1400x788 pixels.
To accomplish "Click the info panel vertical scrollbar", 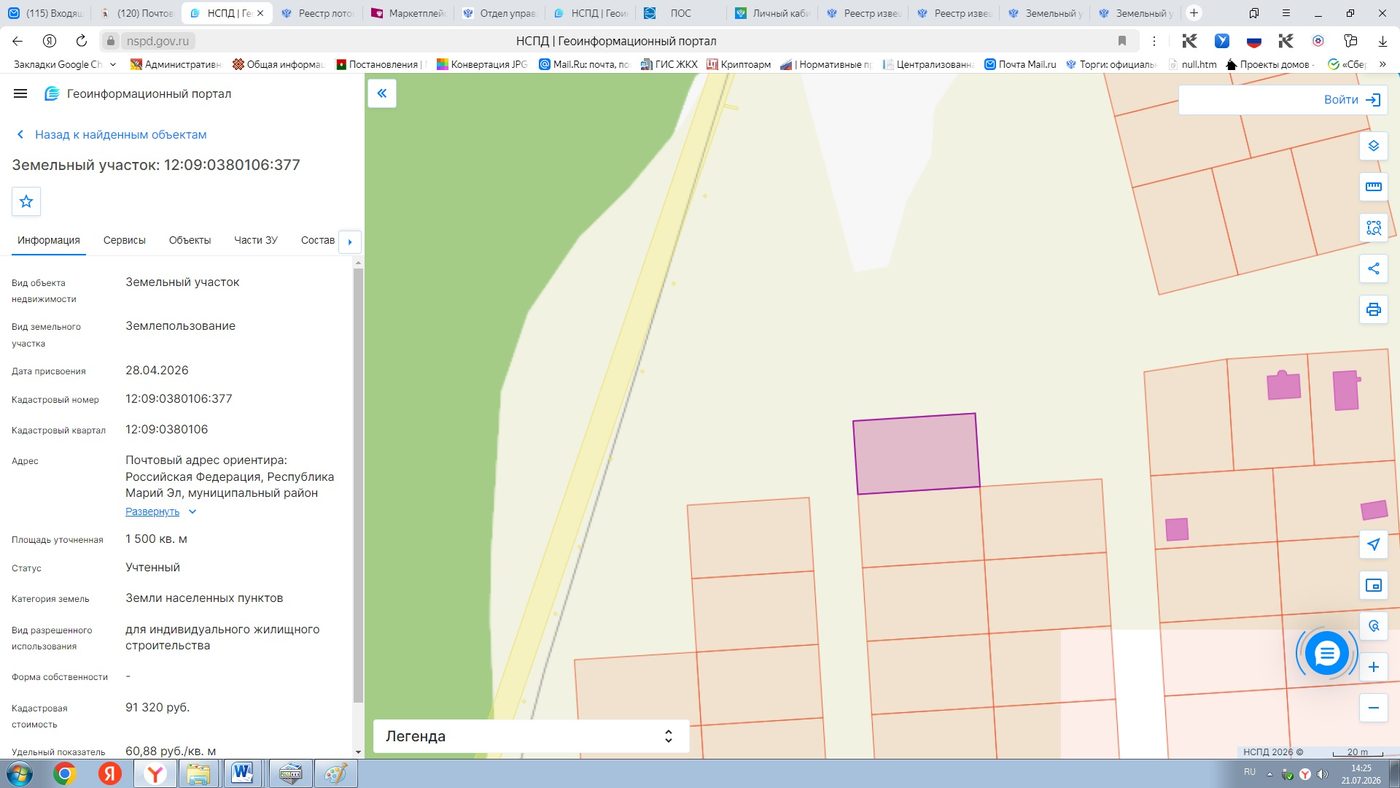I will click(358, 485).
